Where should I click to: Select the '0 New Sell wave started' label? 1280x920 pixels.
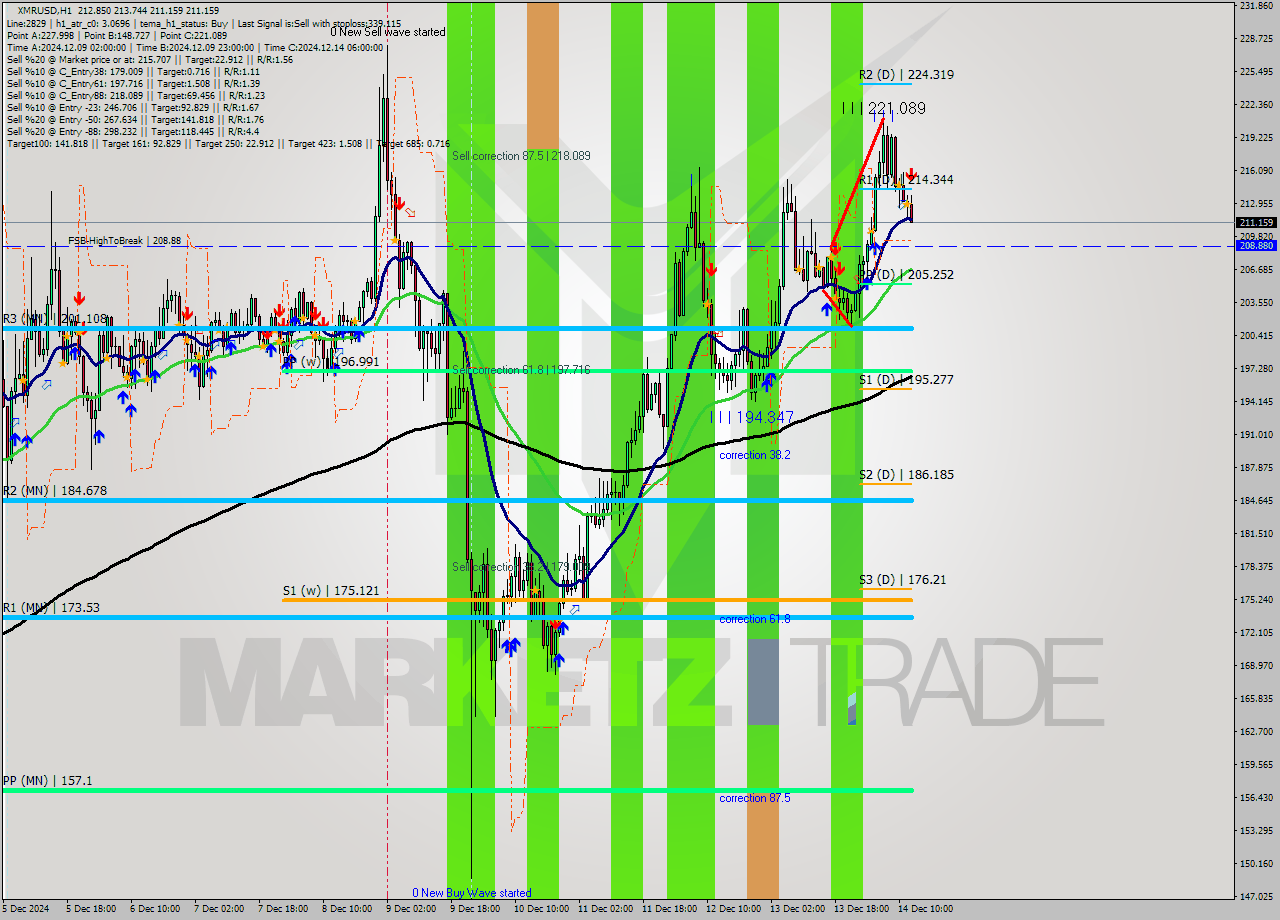[x=388, y=32]
